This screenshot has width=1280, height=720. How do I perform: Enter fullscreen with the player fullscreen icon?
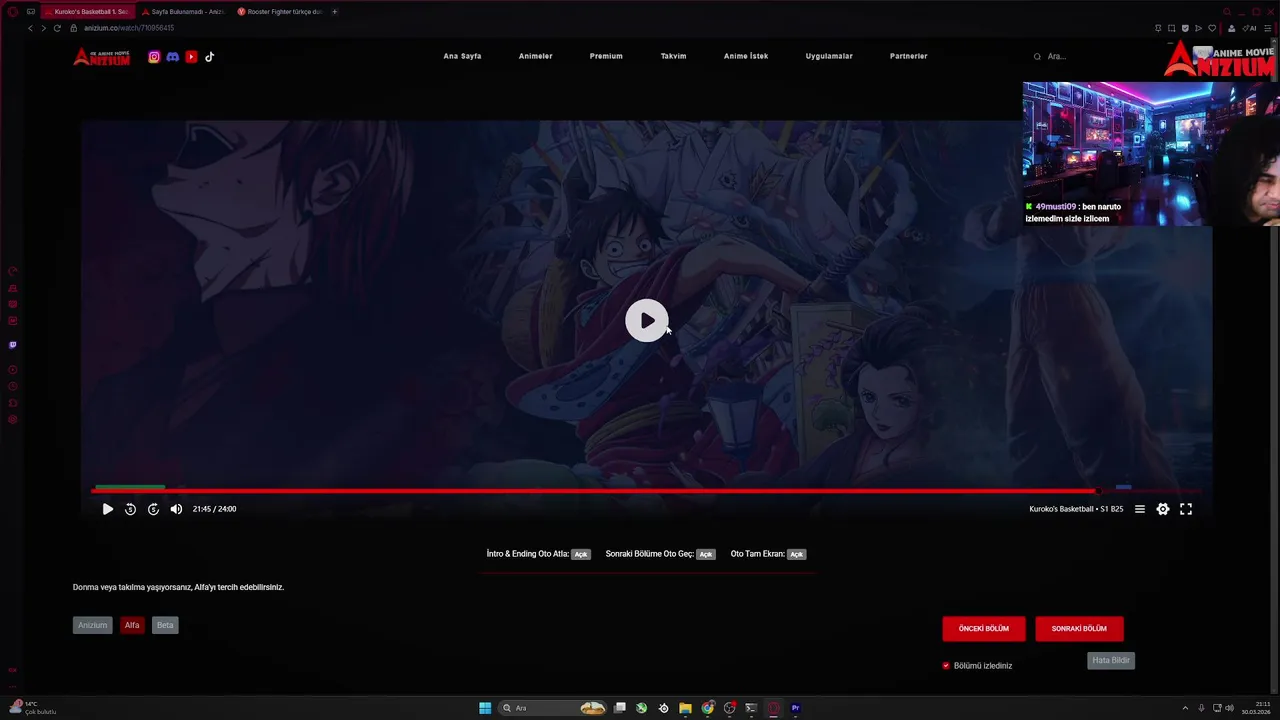click(x=1186, y=509)
